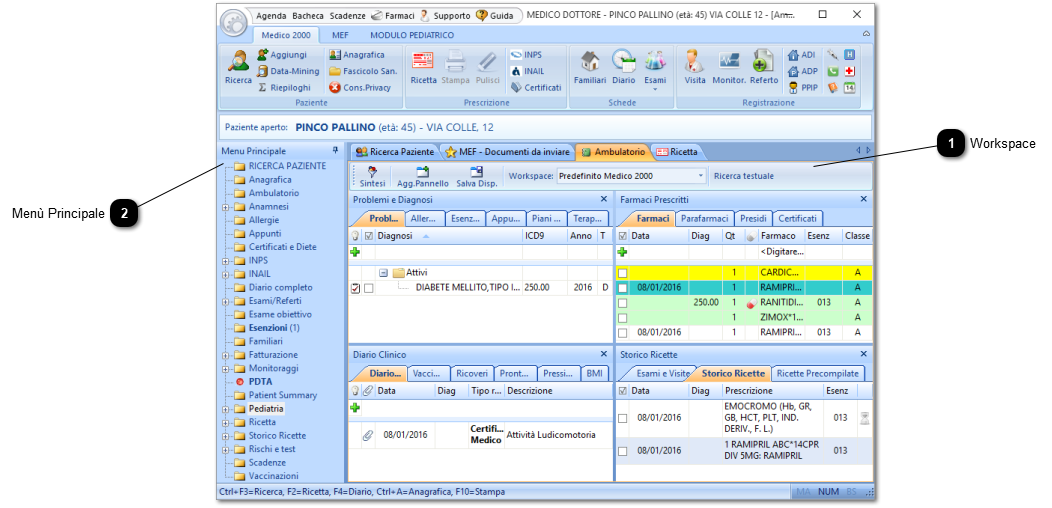Select the Parafarmaci tab
The width and height of the screenshot is (1052, 508).
(x=704, y=219)
